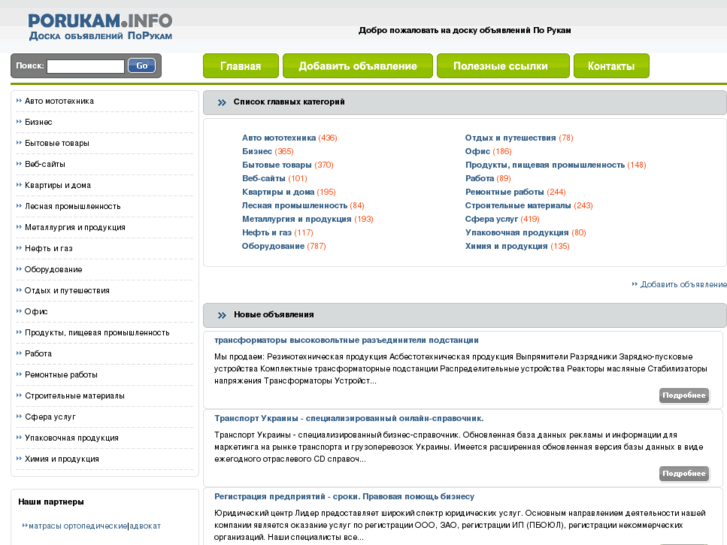Click chevron icon beside Список главных категорий
The width and height of the screenshot is (727, 545).
point(222,103)
